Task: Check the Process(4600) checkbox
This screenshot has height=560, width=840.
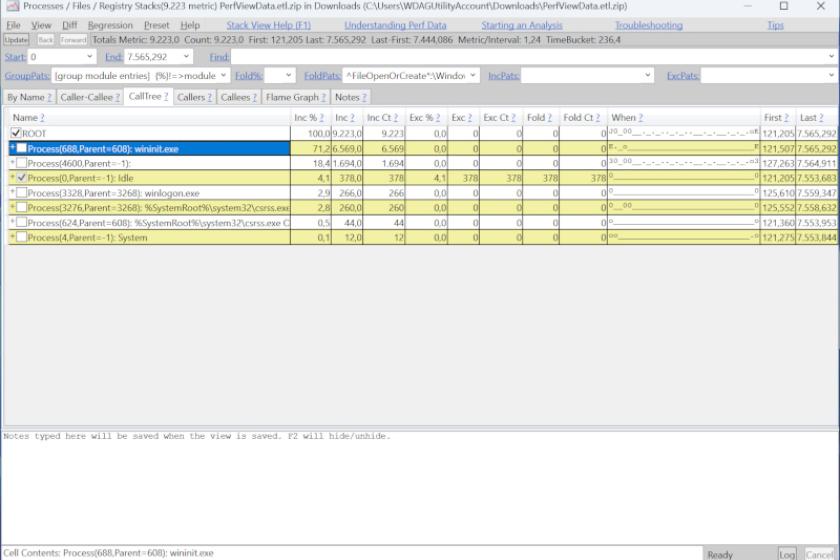Action: (21, 163)
